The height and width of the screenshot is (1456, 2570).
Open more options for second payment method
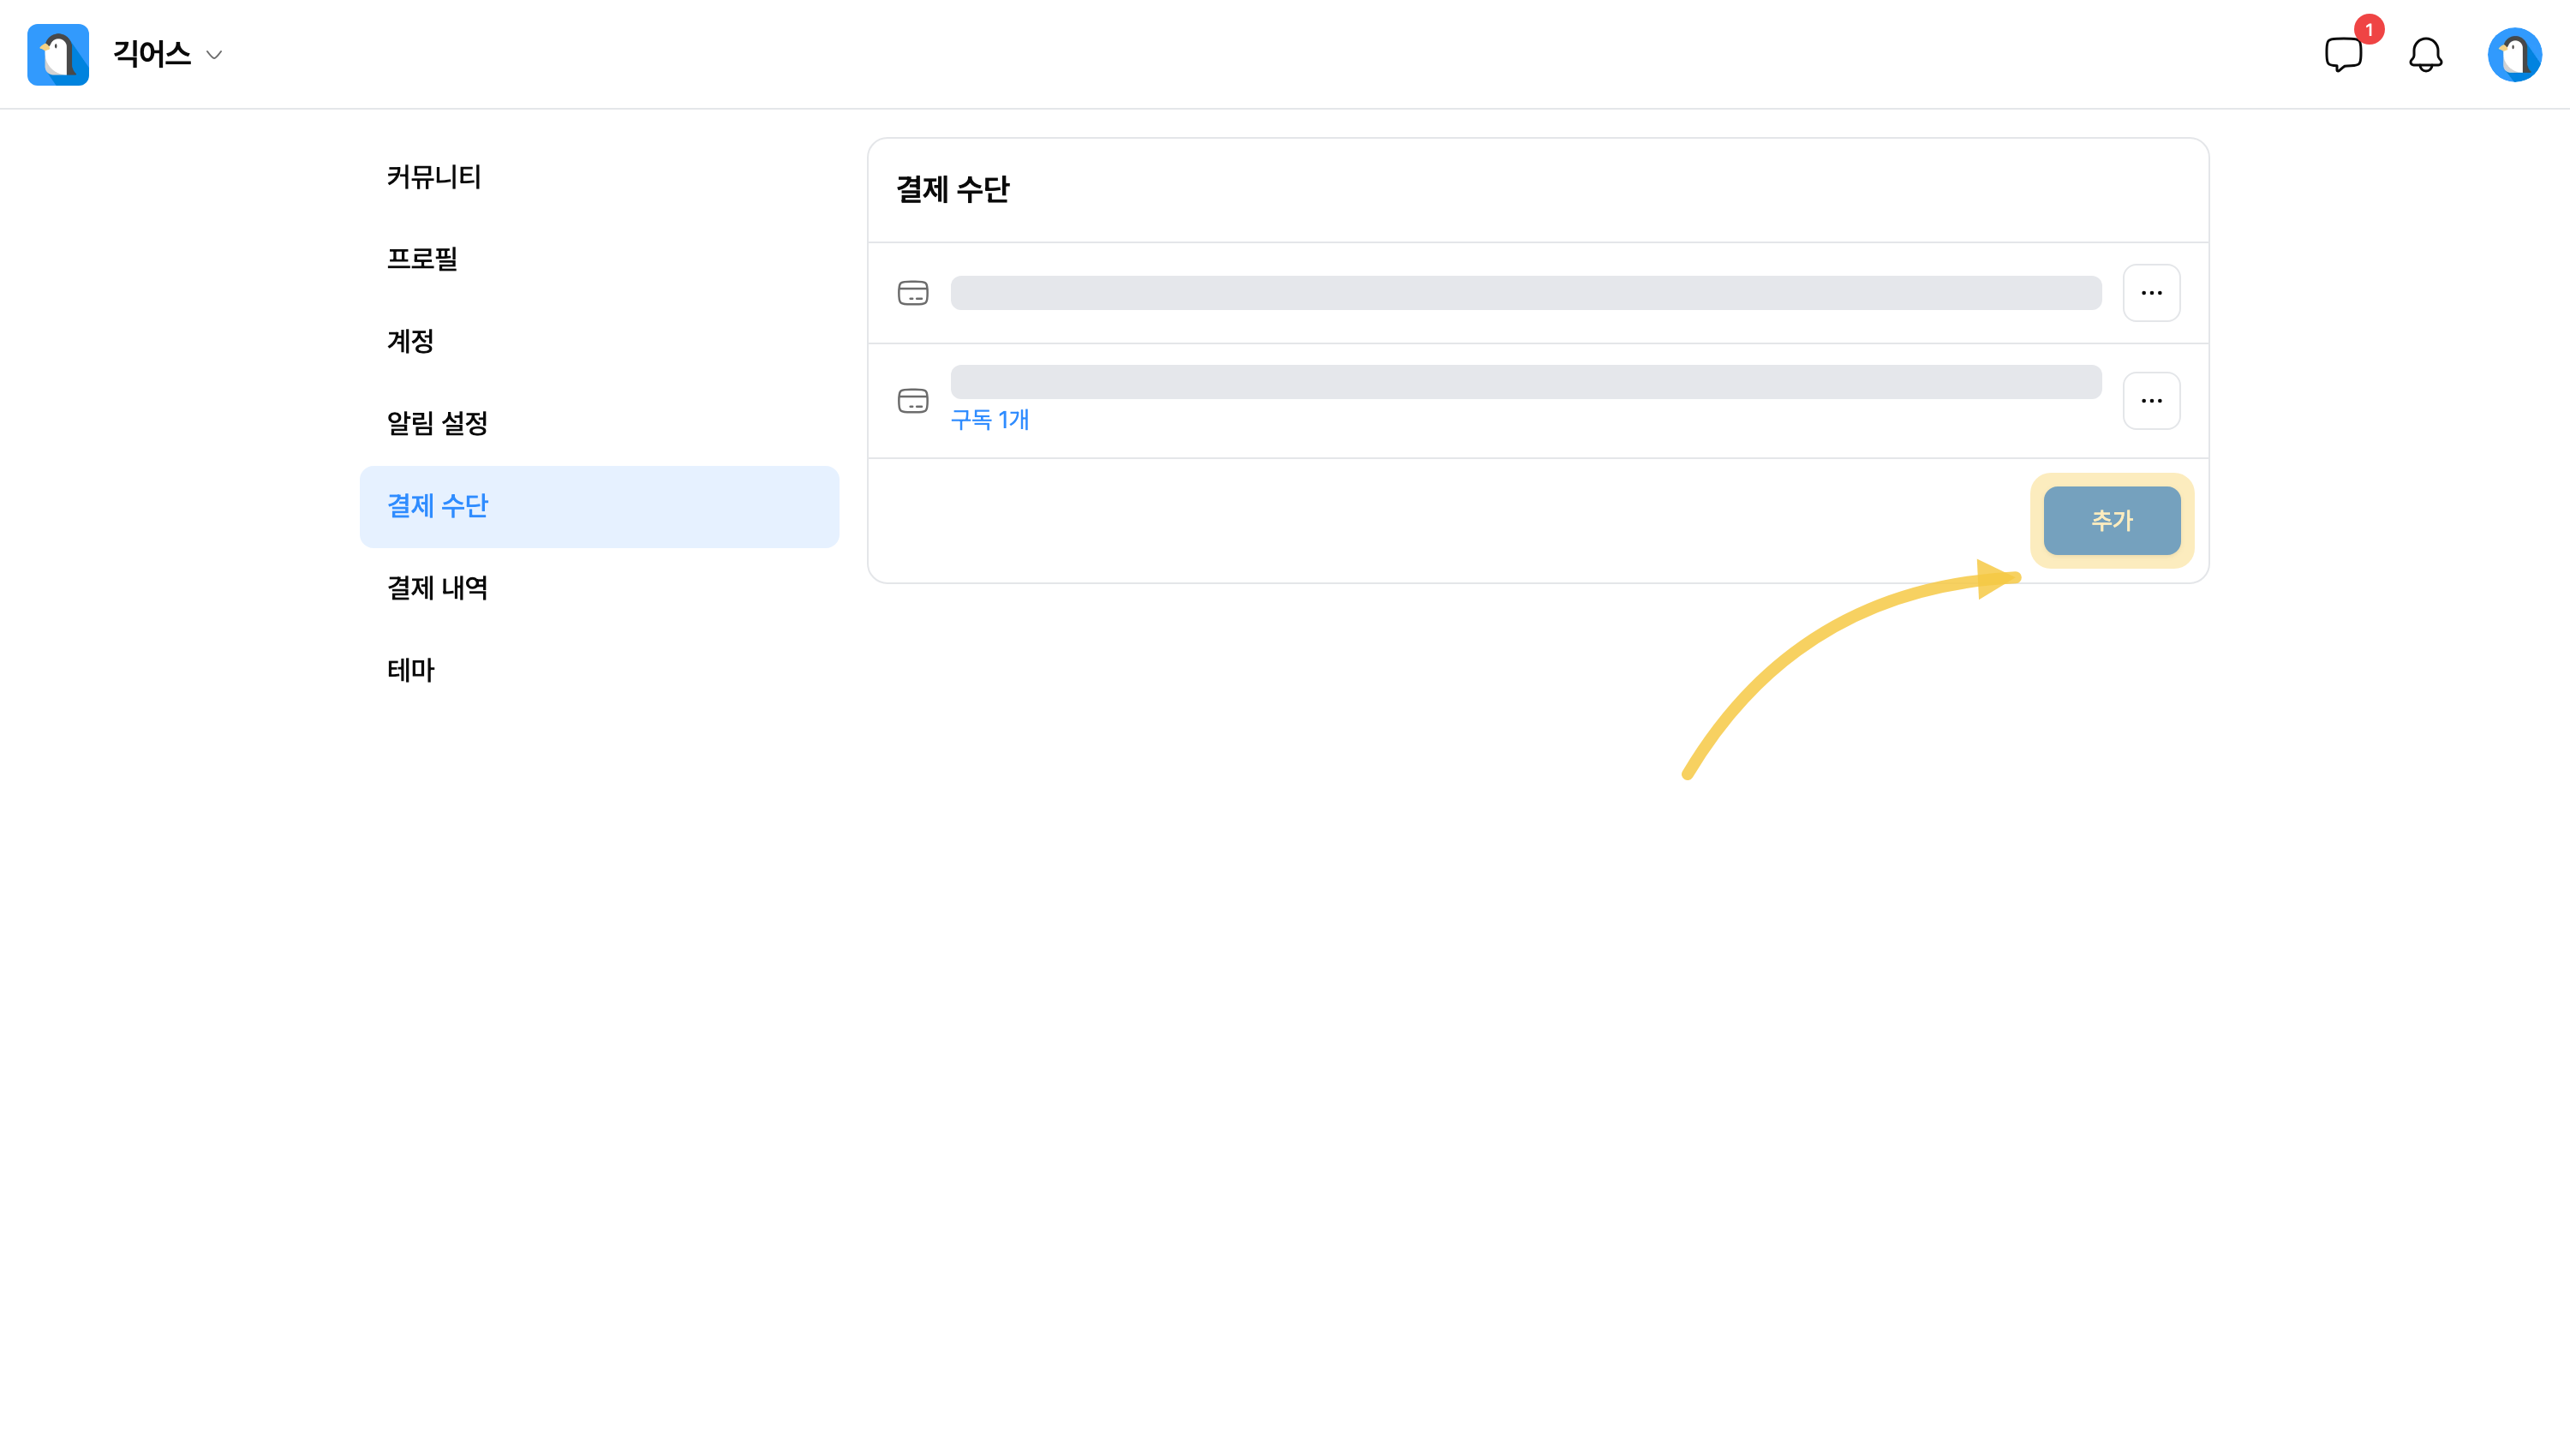tap(2151, 401)
